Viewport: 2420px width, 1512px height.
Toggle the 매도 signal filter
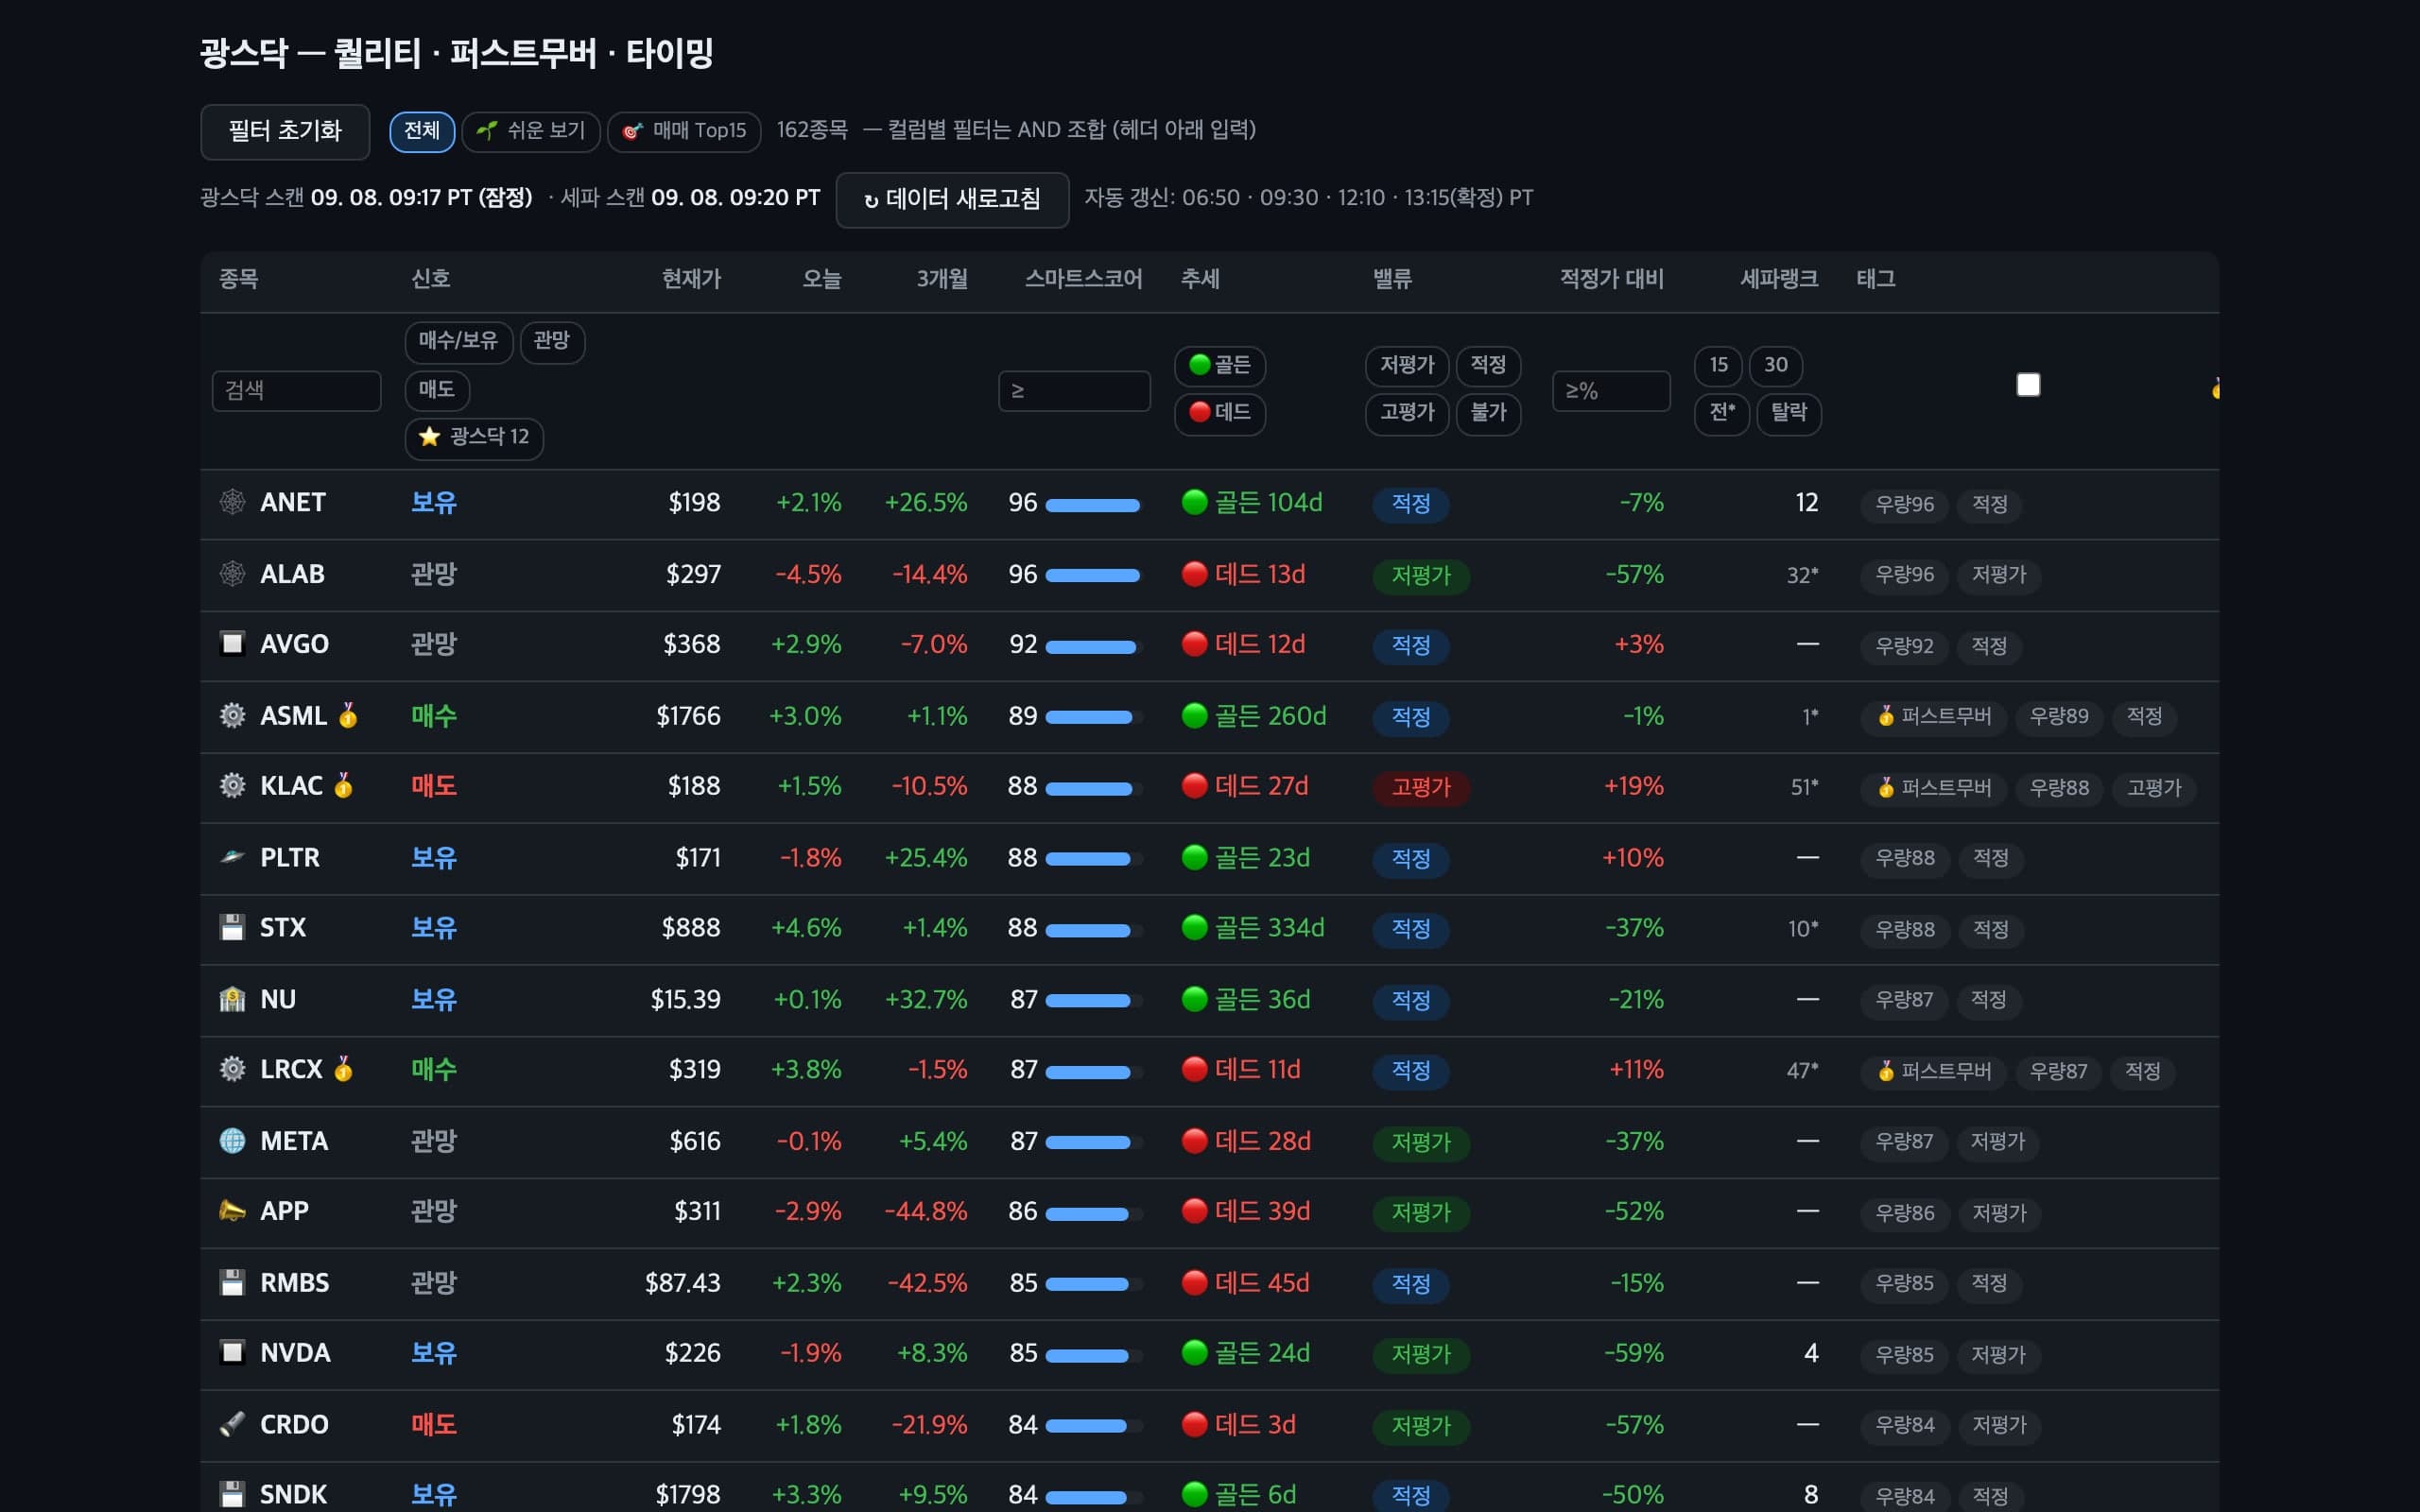(437, 389)
